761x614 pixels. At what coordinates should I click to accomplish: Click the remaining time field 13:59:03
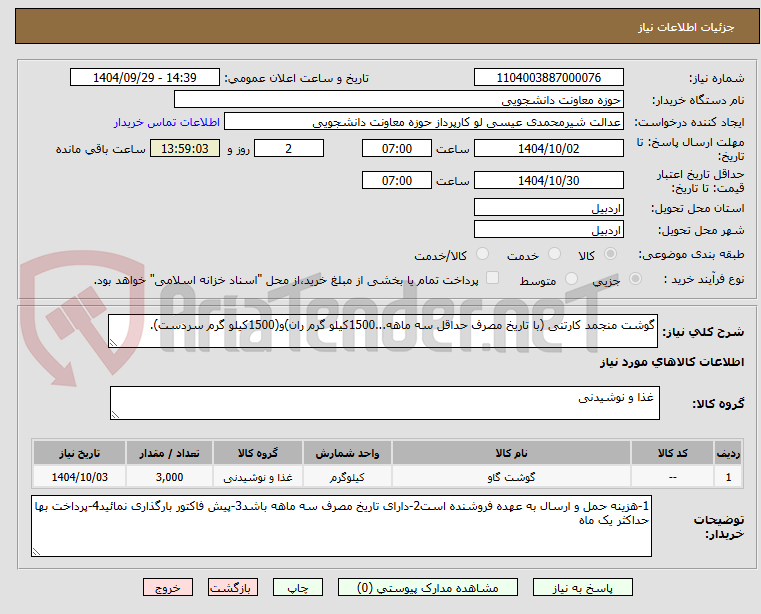184,149
